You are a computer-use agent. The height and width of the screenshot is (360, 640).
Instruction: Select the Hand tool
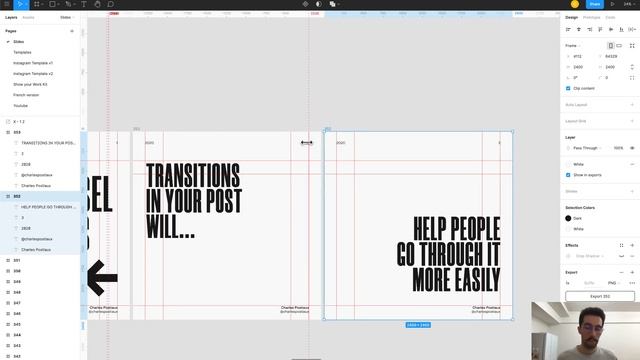click(x=97, y=4)
